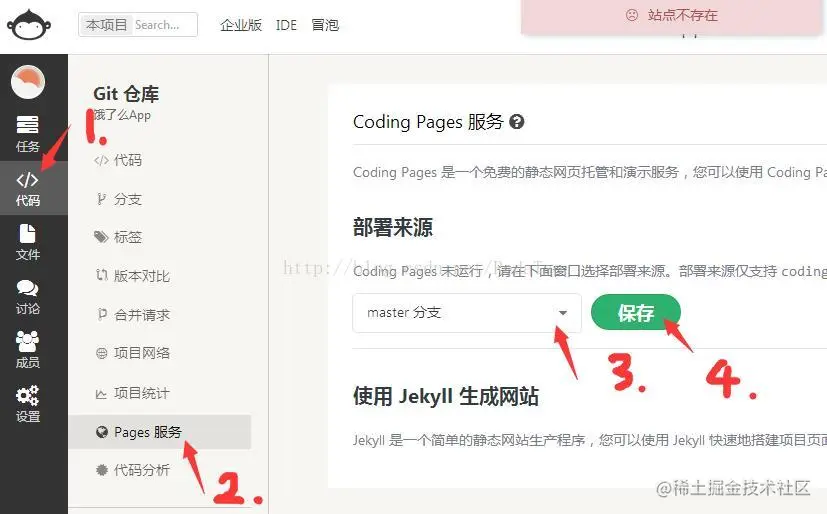Click the Coding Pages 服务 title
This screenshot has height=514, width=827.
coord(428,122)
